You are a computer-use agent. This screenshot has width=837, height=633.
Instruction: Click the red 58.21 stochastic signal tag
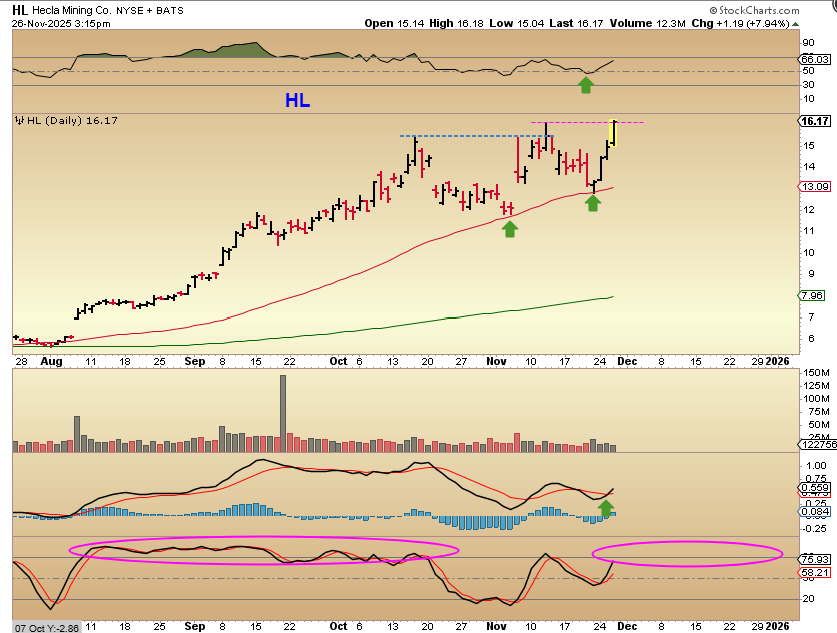pyautogui.click(x=815, y=573)
